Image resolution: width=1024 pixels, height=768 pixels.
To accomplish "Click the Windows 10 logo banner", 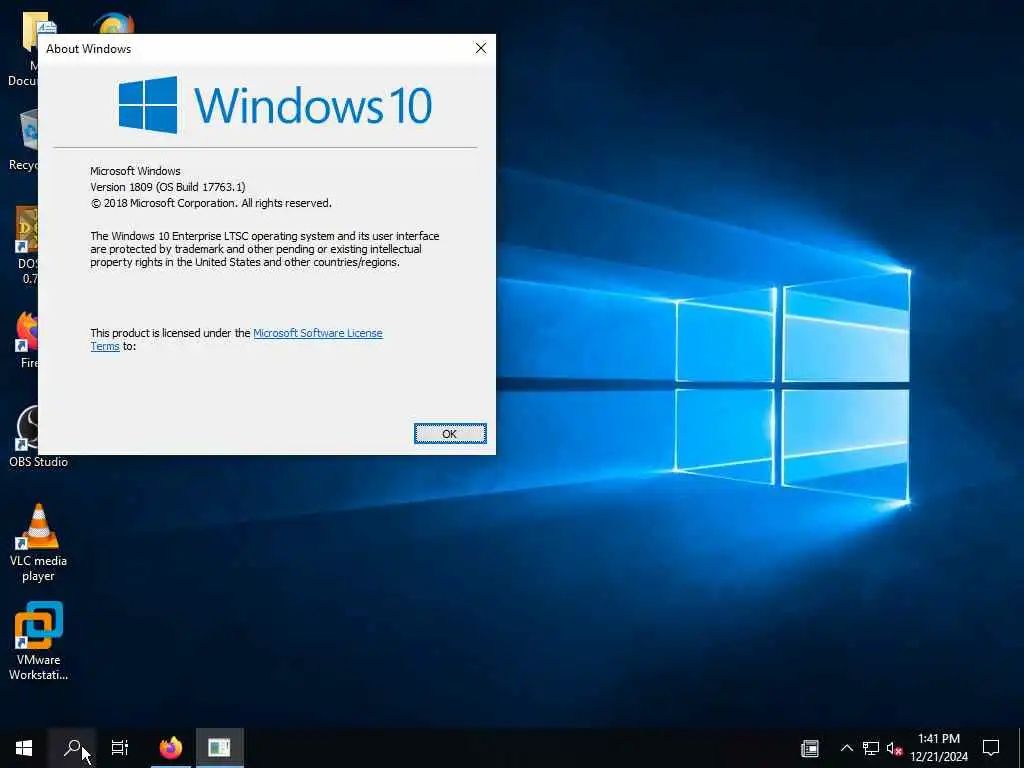I will pos(275,104).
